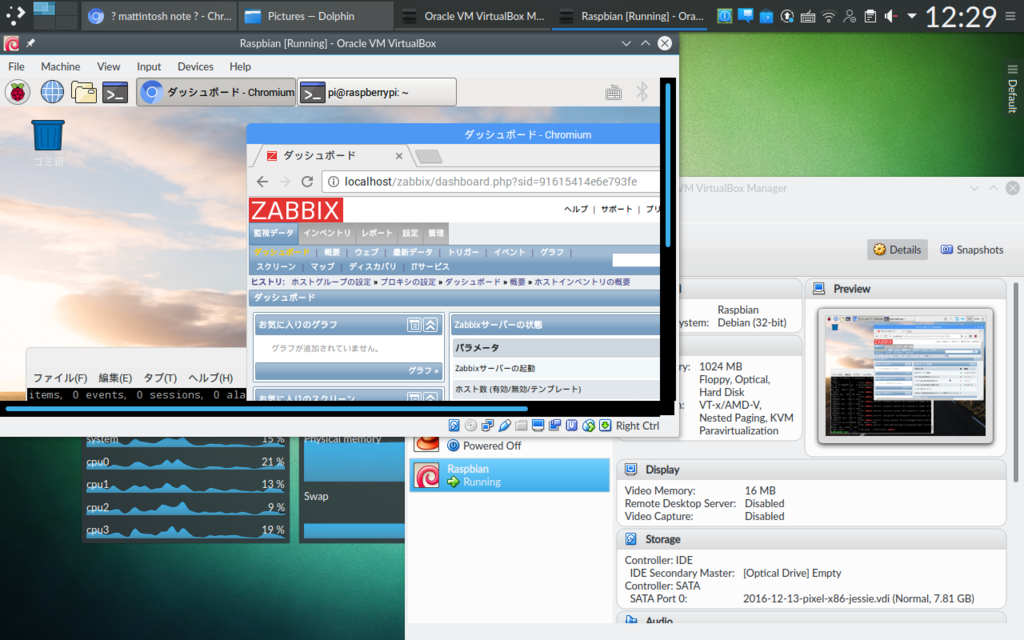
Task: Open Devices menu in Raspbian VM window
Action: [x=195, y=67]
